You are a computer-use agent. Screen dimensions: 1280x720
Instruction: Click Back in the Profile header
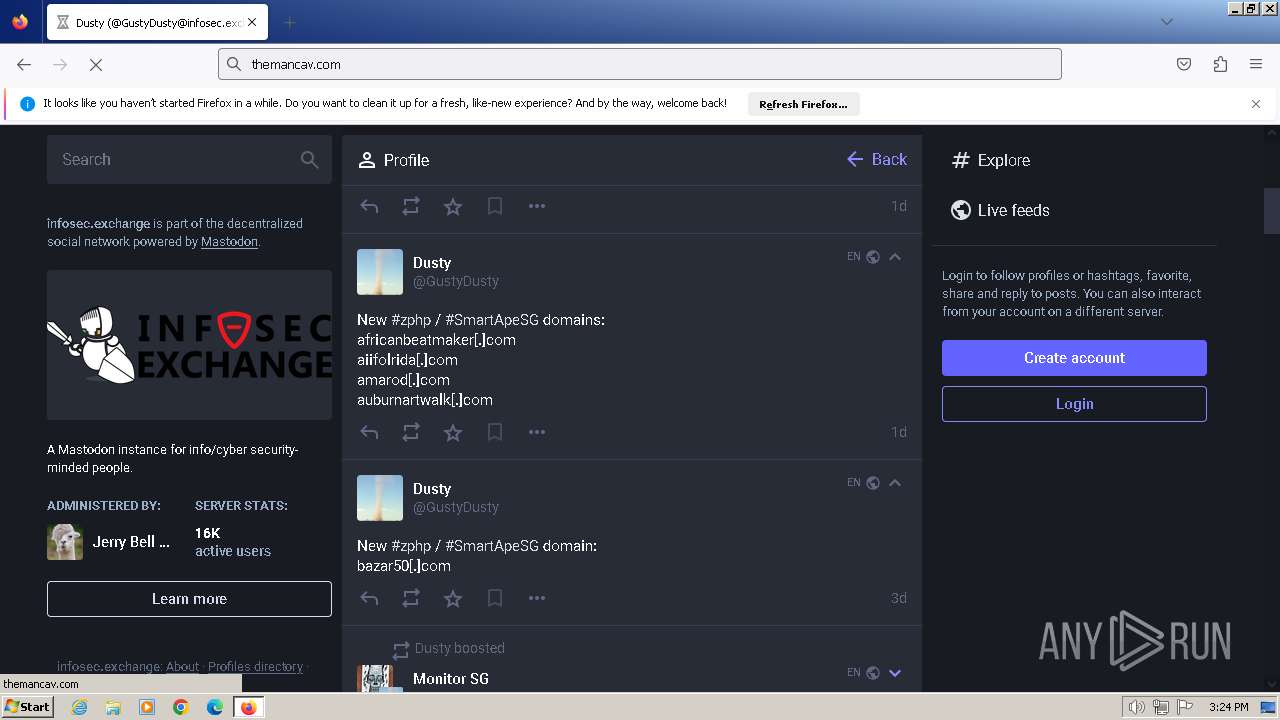point(877,159)
